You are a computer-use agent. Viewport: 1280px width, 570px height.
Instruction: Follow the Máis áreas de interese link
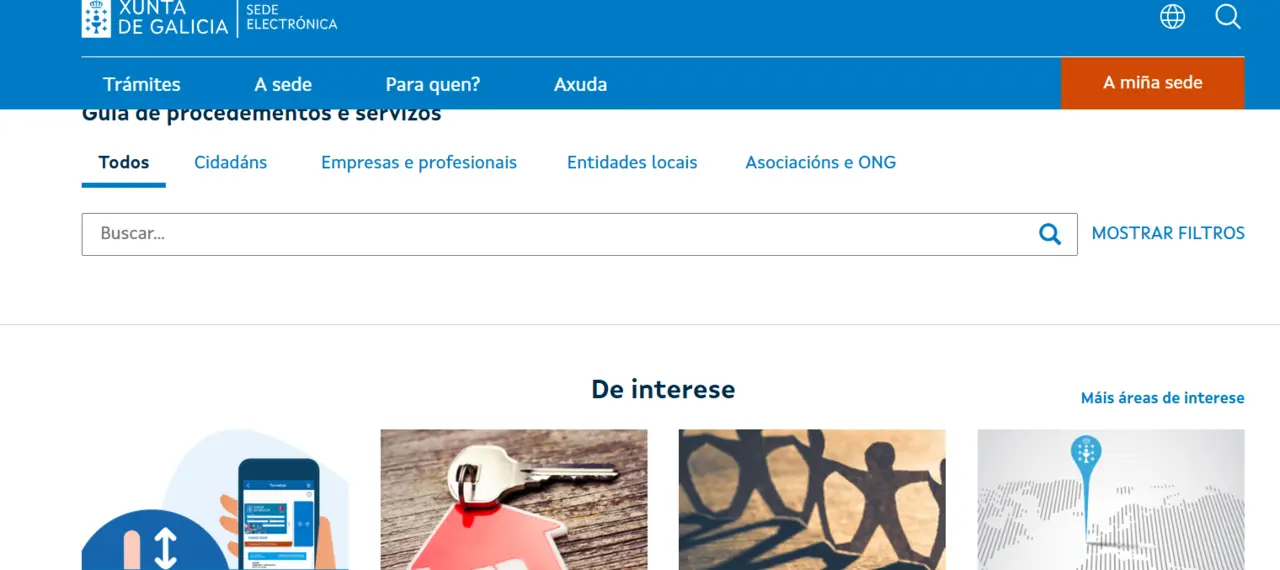click(1163, 398)
